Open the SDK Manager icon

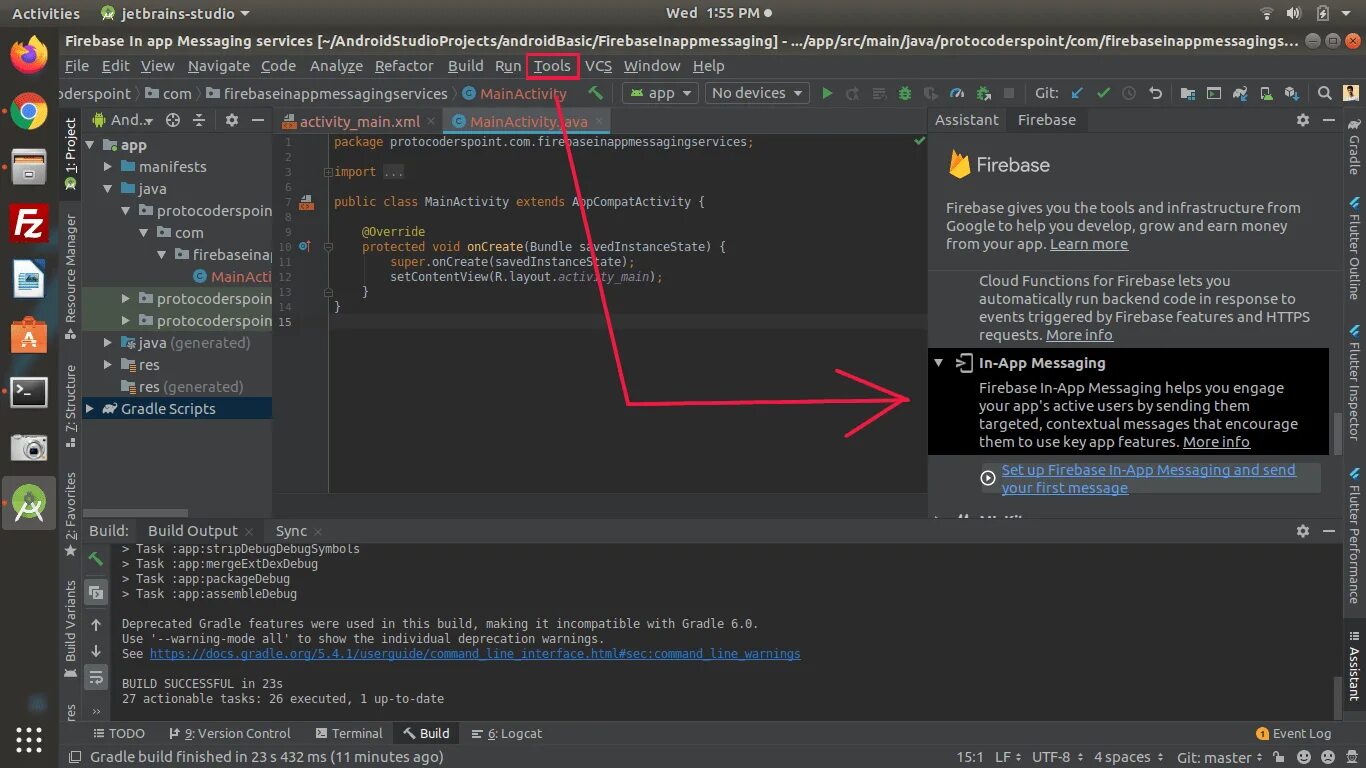tap(1292, 93)
